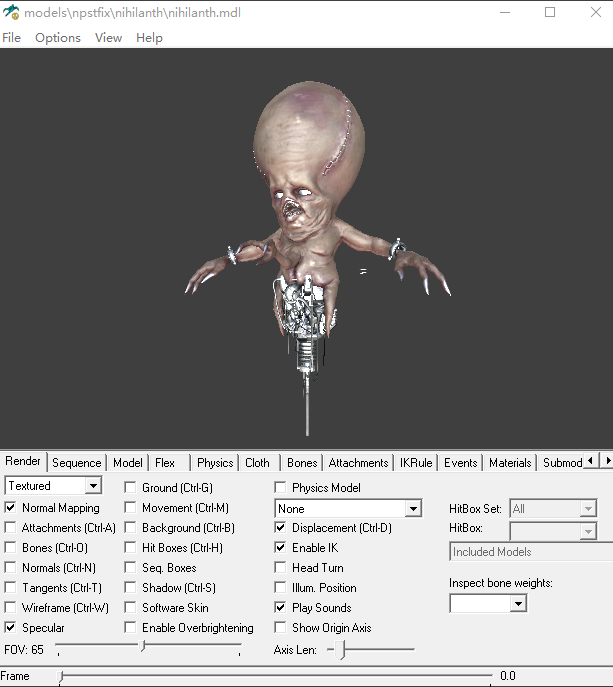Enable Wireframe (Ctrl-W) checkbox
The image size is (613, 687).
11,607
